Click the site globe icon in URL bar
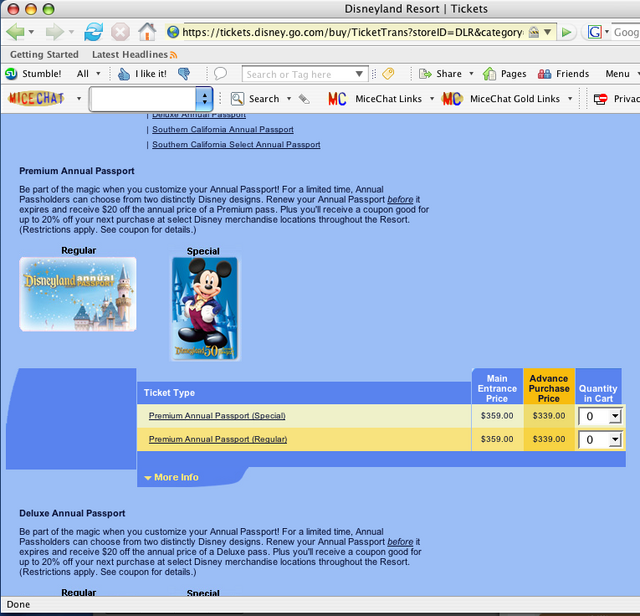Viewport: 640px width, 616px height. pyautogui.click(x=173, y=32)
